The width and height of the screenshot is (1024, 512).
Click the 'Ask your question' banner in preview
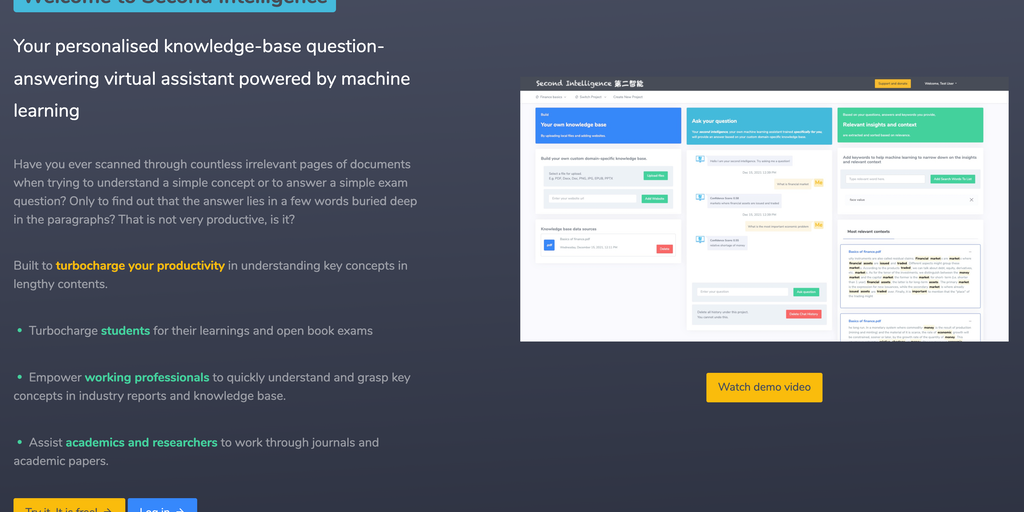(760, 126)
